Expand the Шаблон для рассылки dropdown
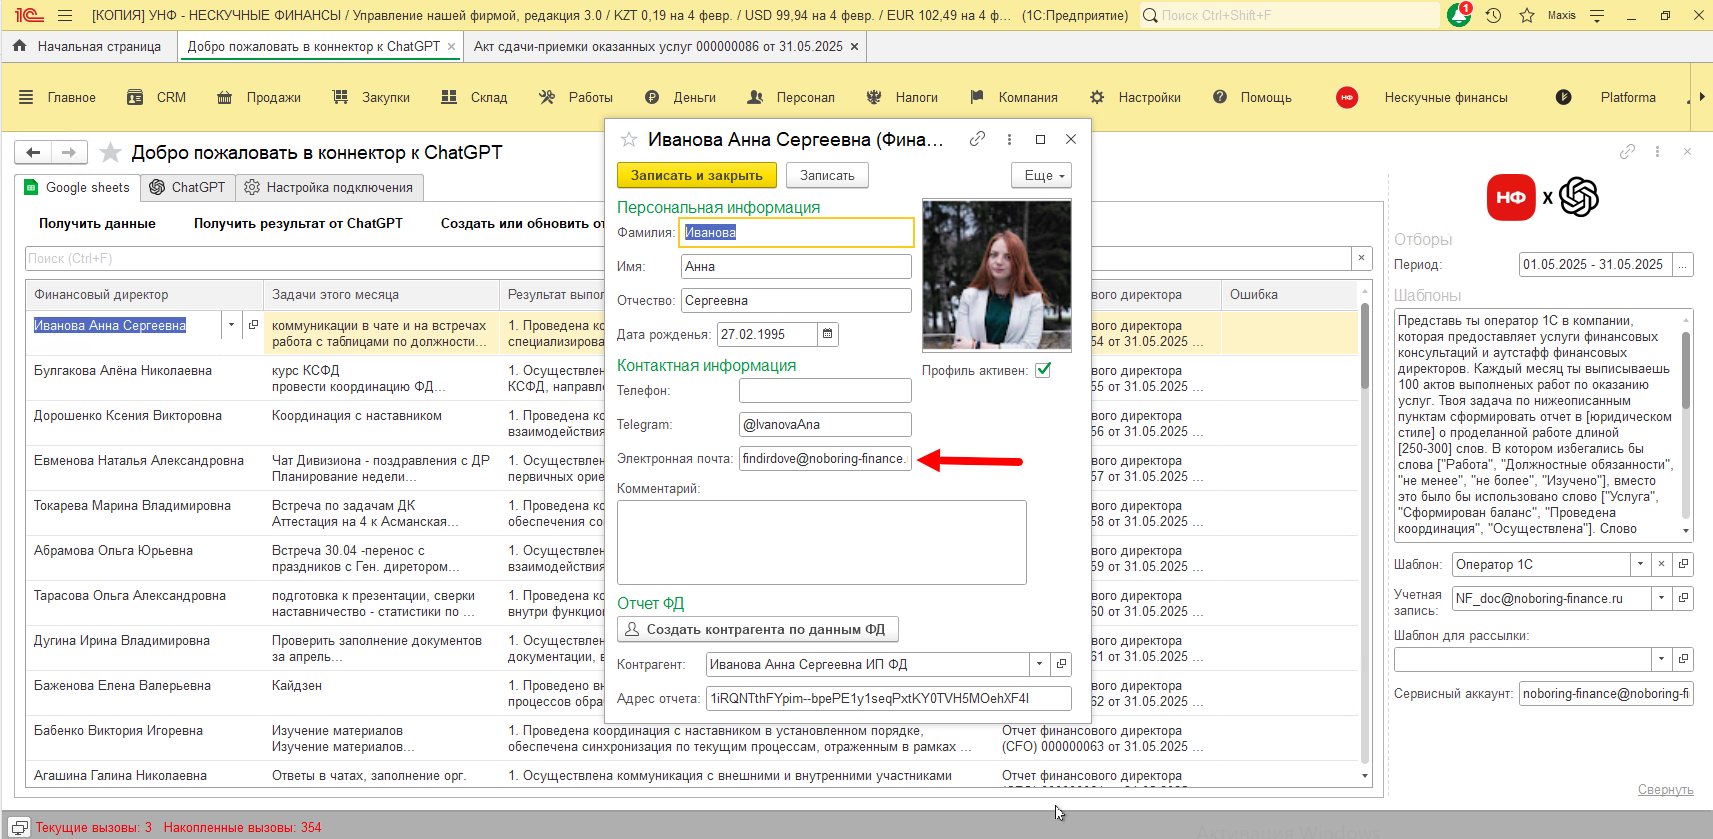This screenshot has width=1713, height=839. pos(1661,659)
